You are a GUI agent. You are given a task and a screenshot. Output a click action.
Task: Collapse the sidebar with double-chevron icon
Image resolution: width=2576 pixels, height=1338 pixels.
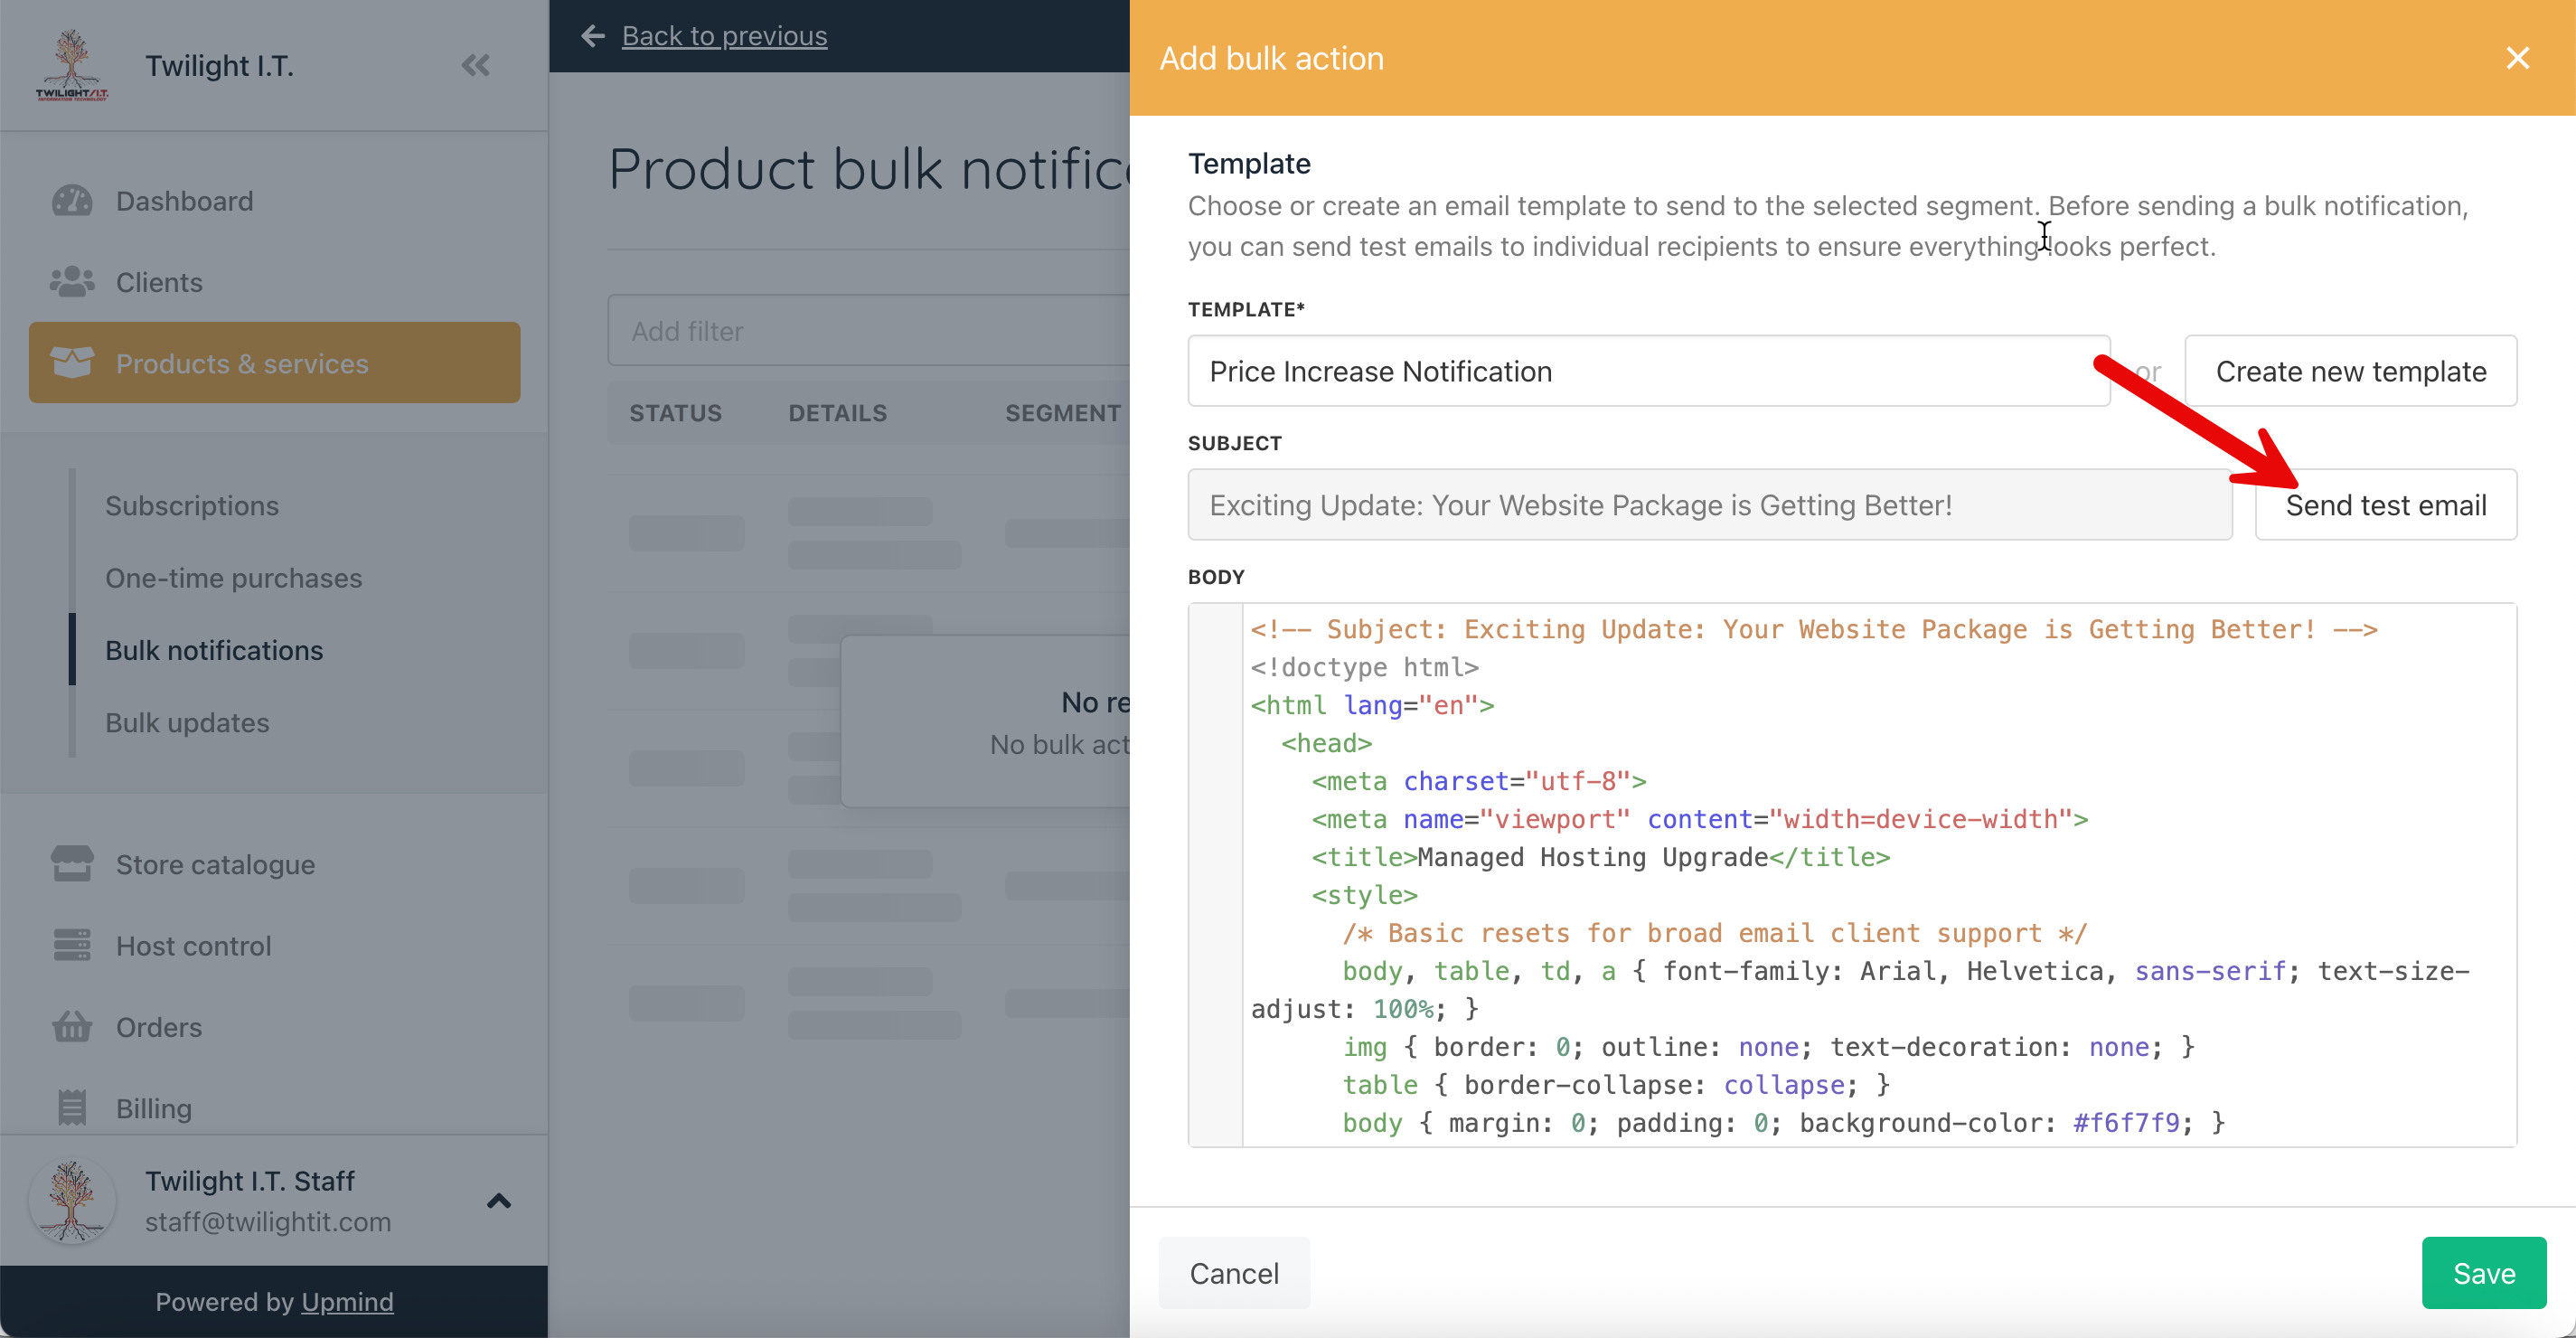[476, 66]
